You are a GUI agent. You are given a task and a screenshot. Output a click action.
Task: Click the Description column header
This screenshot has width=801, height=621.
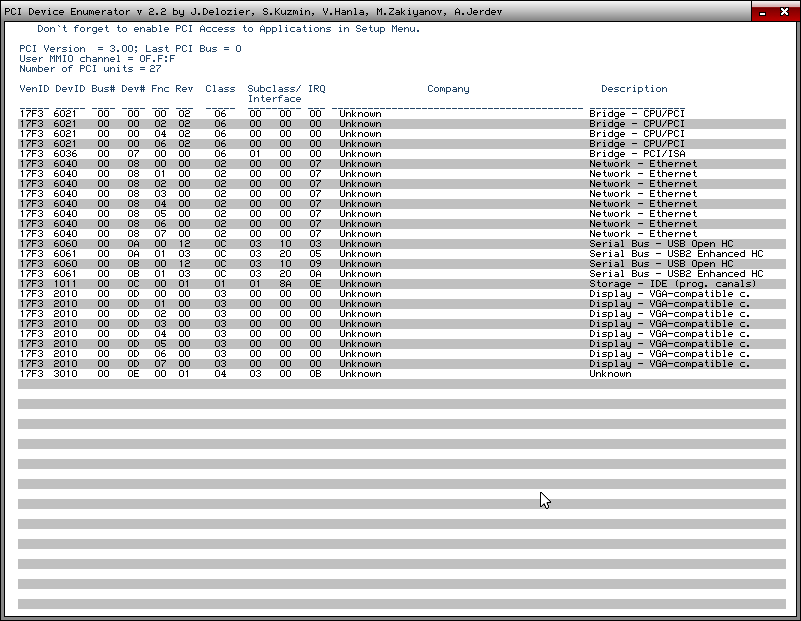coord(634,89)
